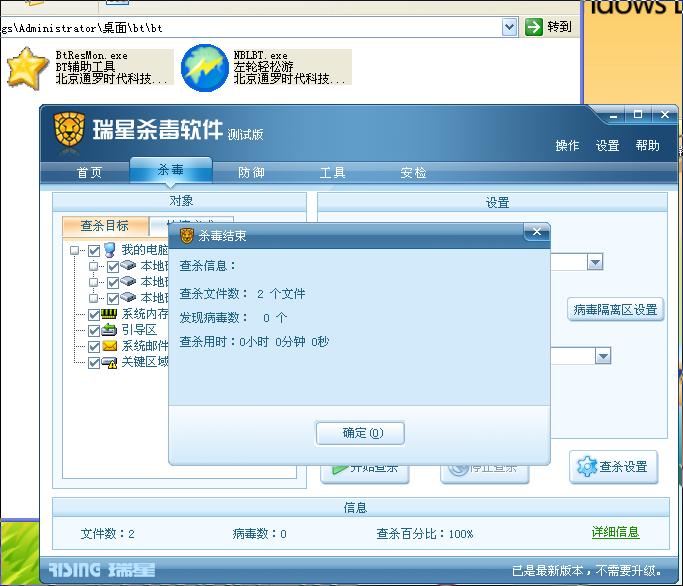
Task: Click the 查杀百分比：100% status text
Action: pos(425,534)
